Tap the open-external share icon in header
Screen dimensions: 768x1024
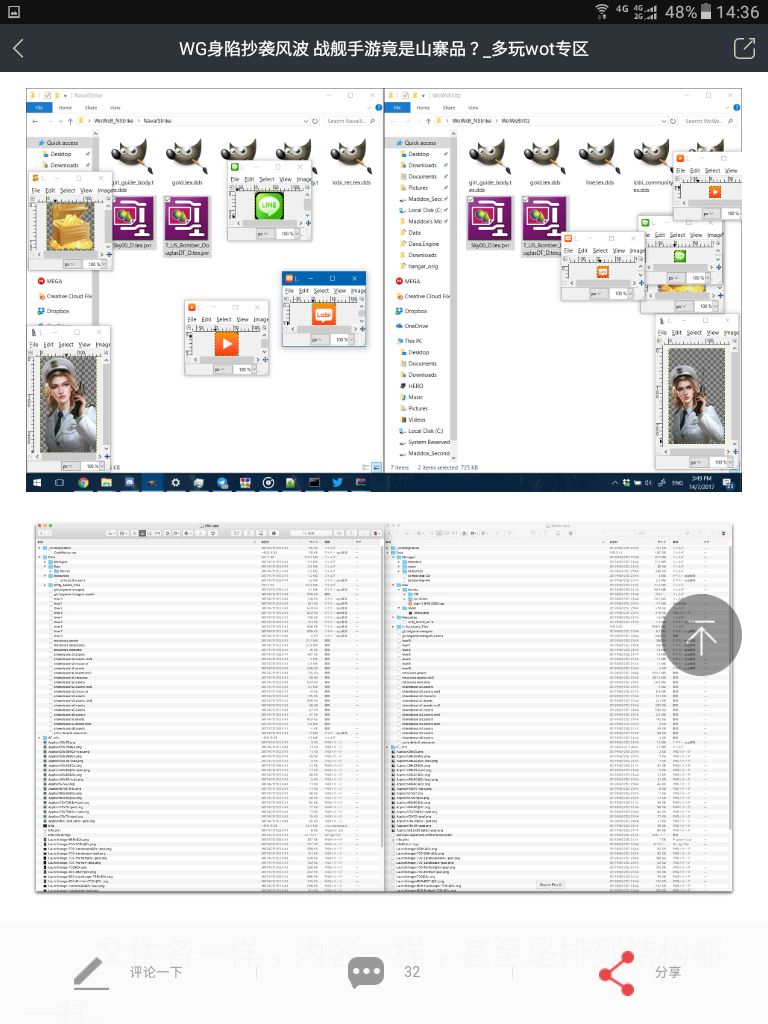click(744, 48)
